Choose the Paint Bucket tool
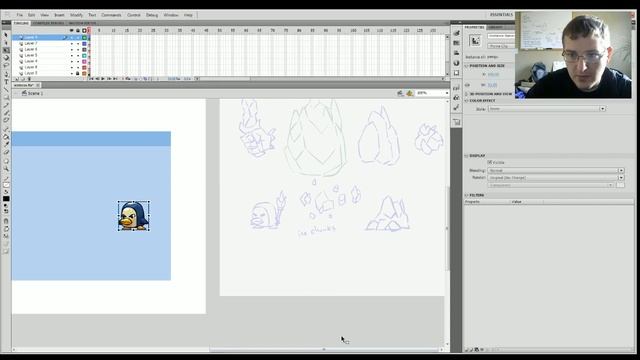The width and height of the screenshot is (640, 360). (x=6, y=137)
